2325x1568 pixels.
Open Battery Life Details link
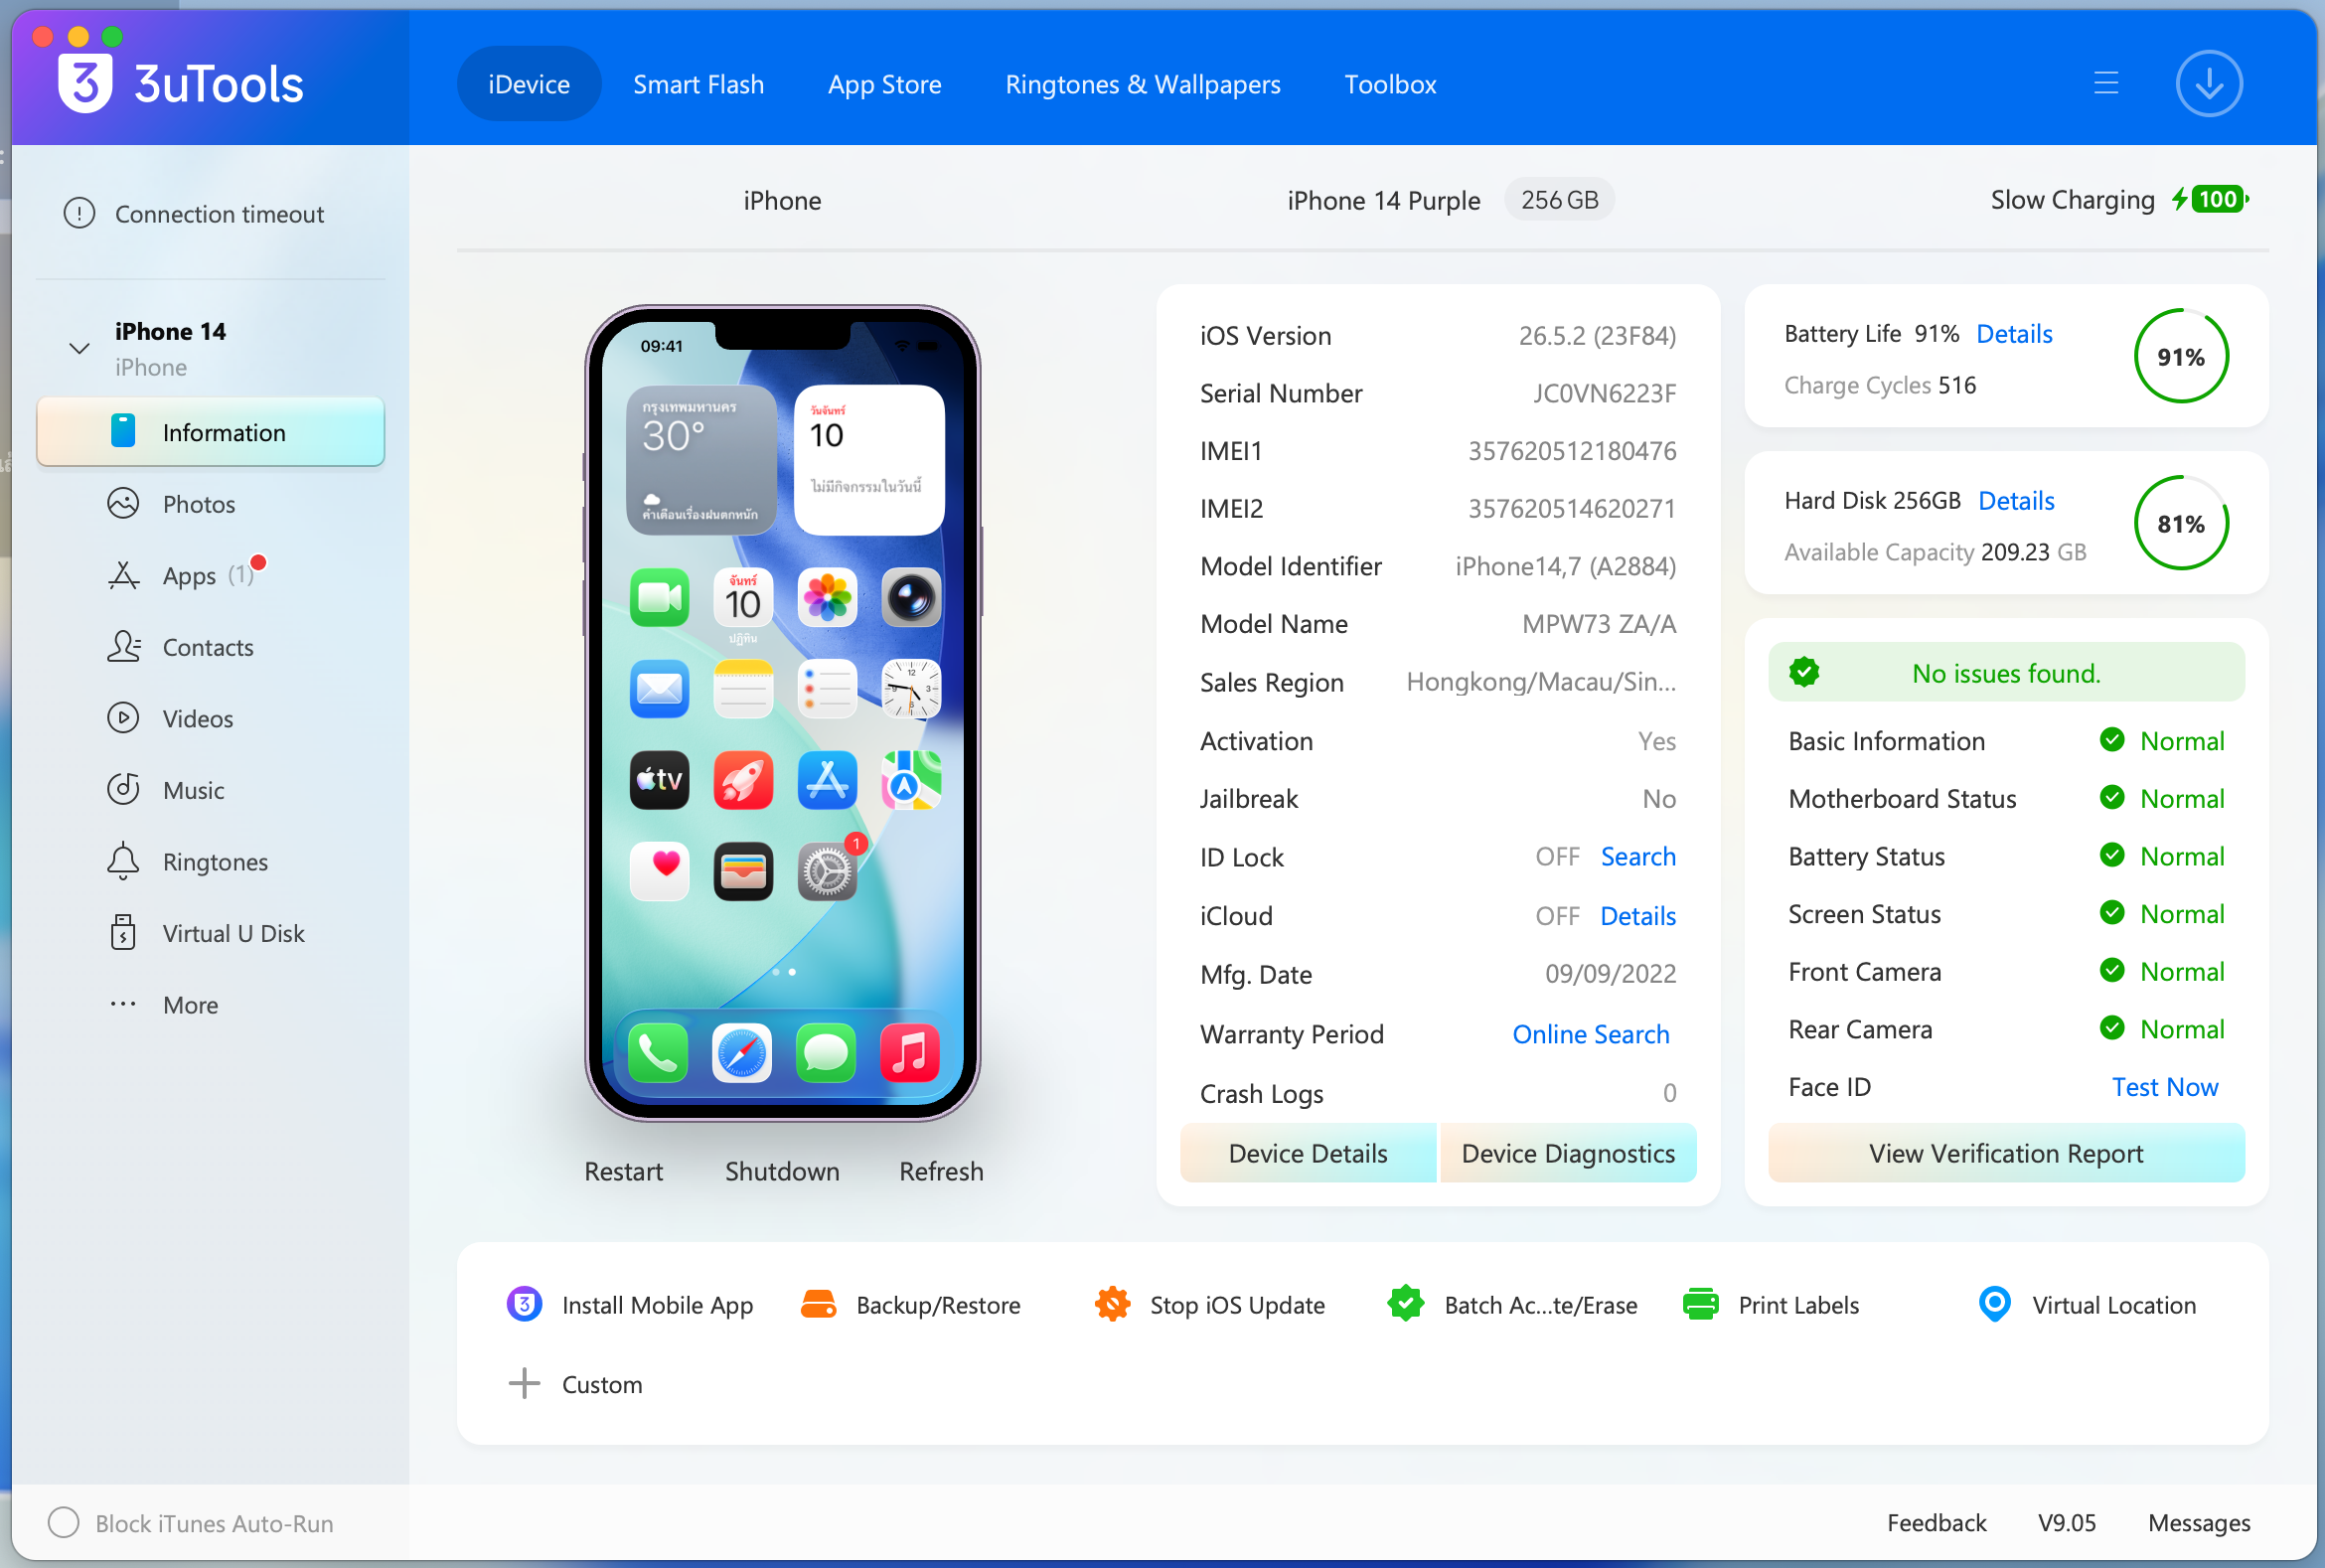(x=2014, y=334)
